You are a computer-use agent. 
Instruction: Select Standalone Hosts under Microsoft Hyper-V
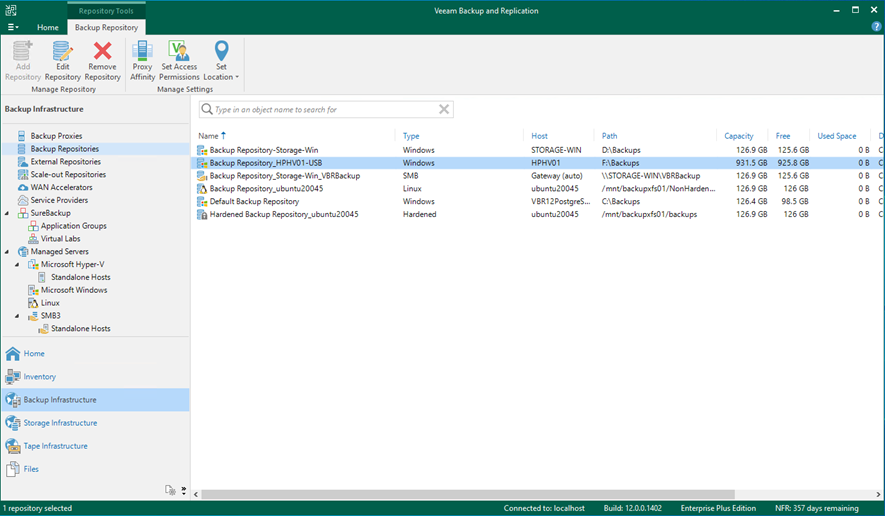pyautogui.click(x=81, y=277)
